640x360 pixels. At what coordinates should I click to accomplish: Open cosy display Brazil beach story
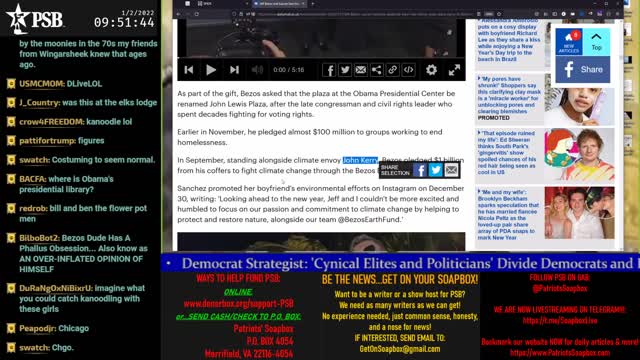pyautogui.click(x=509, y=41)
